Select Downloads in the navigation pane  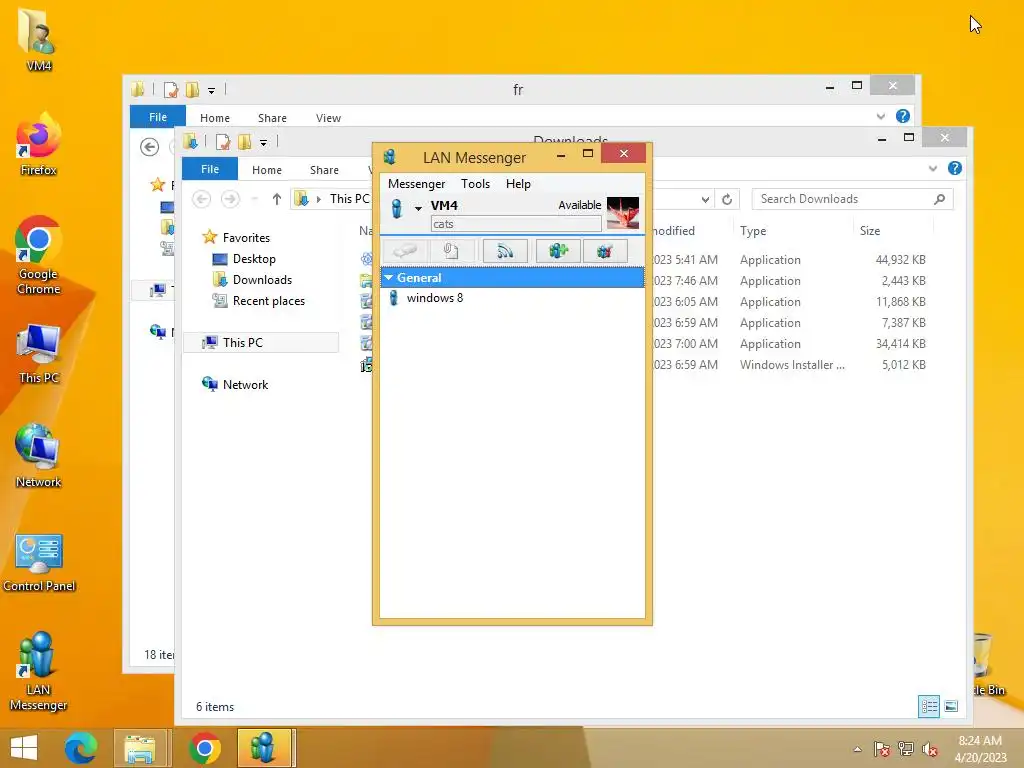(x=262, y=280)
